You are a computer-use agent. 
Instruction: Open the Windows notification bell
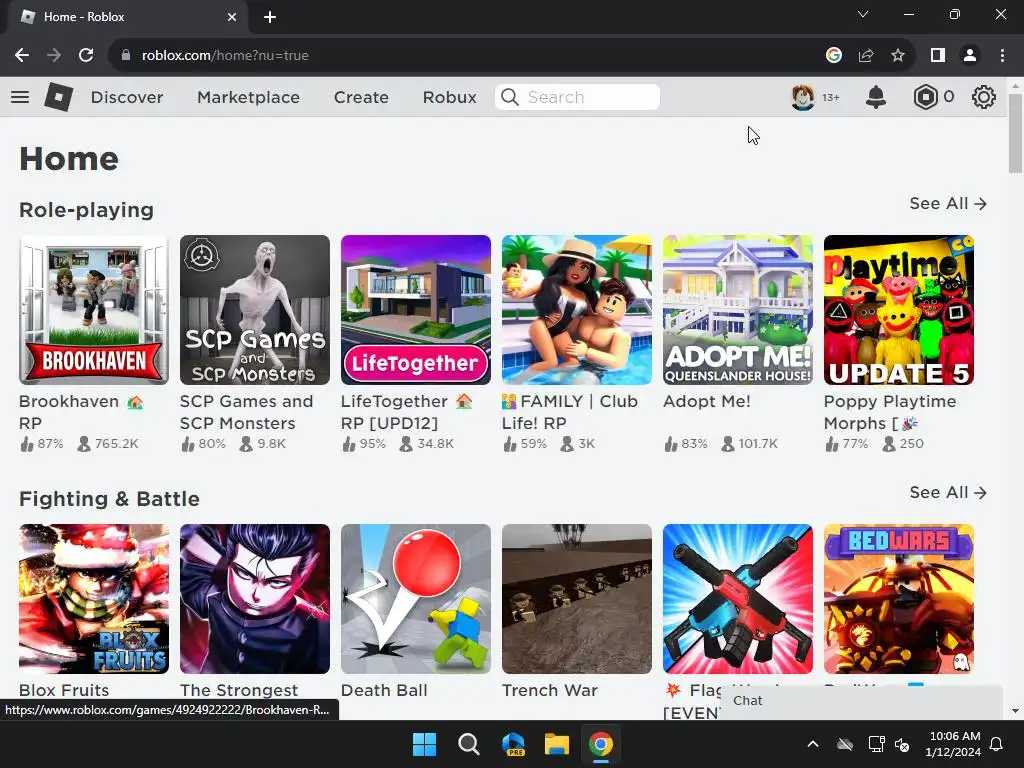[996, 744]
